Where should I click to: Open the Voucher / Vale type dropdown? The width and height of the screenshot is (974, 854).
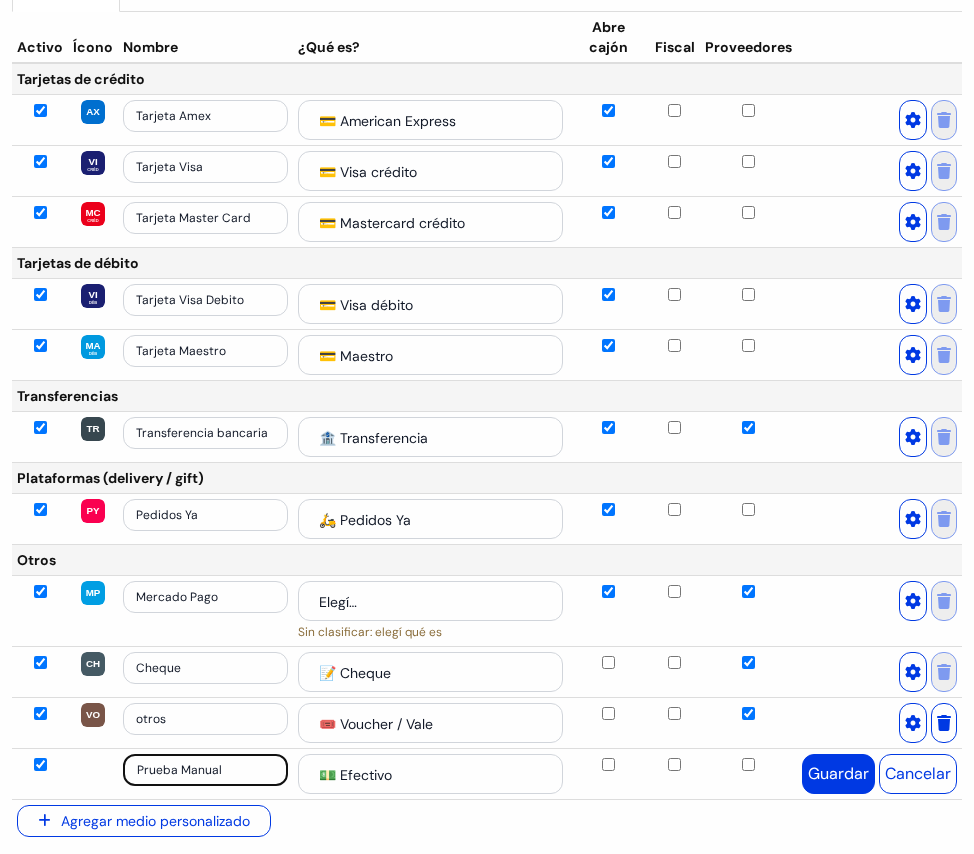pos(430,723)
